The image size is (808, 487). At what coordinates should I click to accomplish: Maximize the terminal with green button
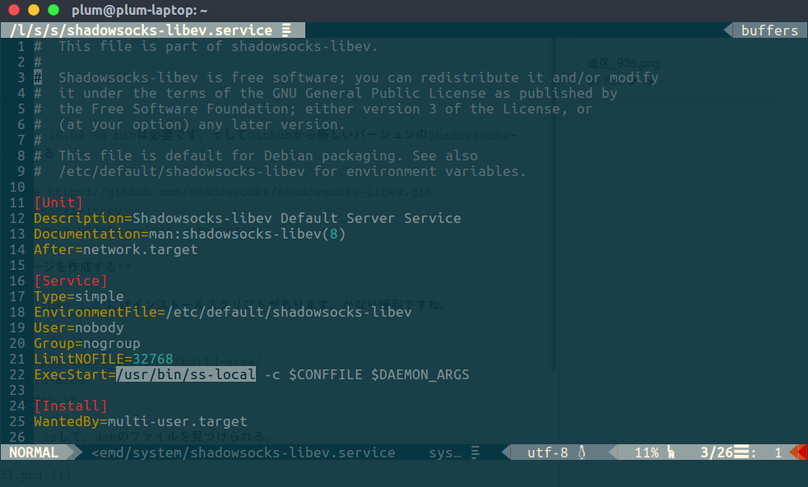pyautogui.click(x=53, y=9)
